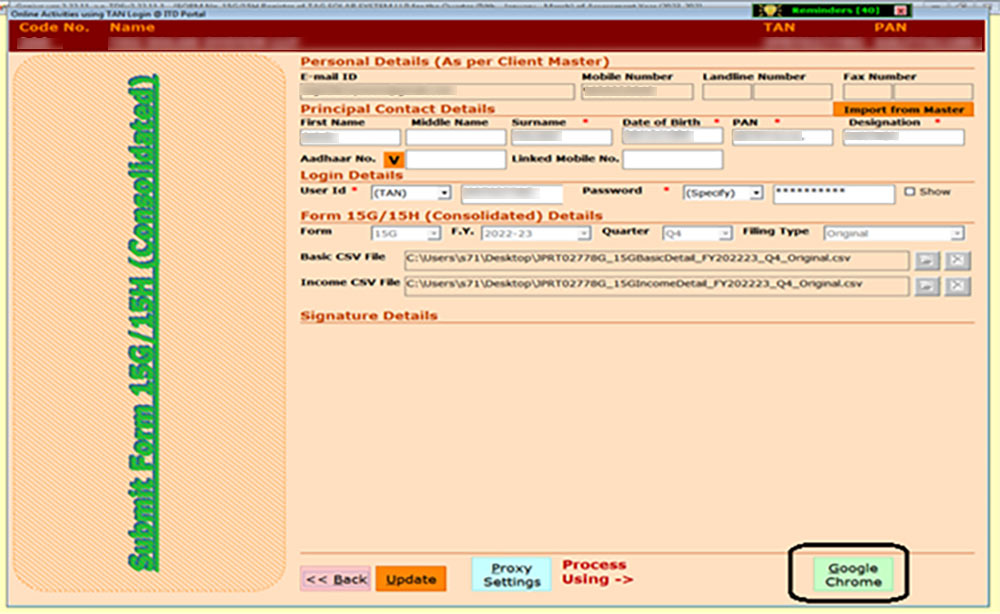The width and height of the screenshot is (1000, 614).
Task: Open the Filing Type dropdown
Action: pyautogui.click(x=955, y=232)
